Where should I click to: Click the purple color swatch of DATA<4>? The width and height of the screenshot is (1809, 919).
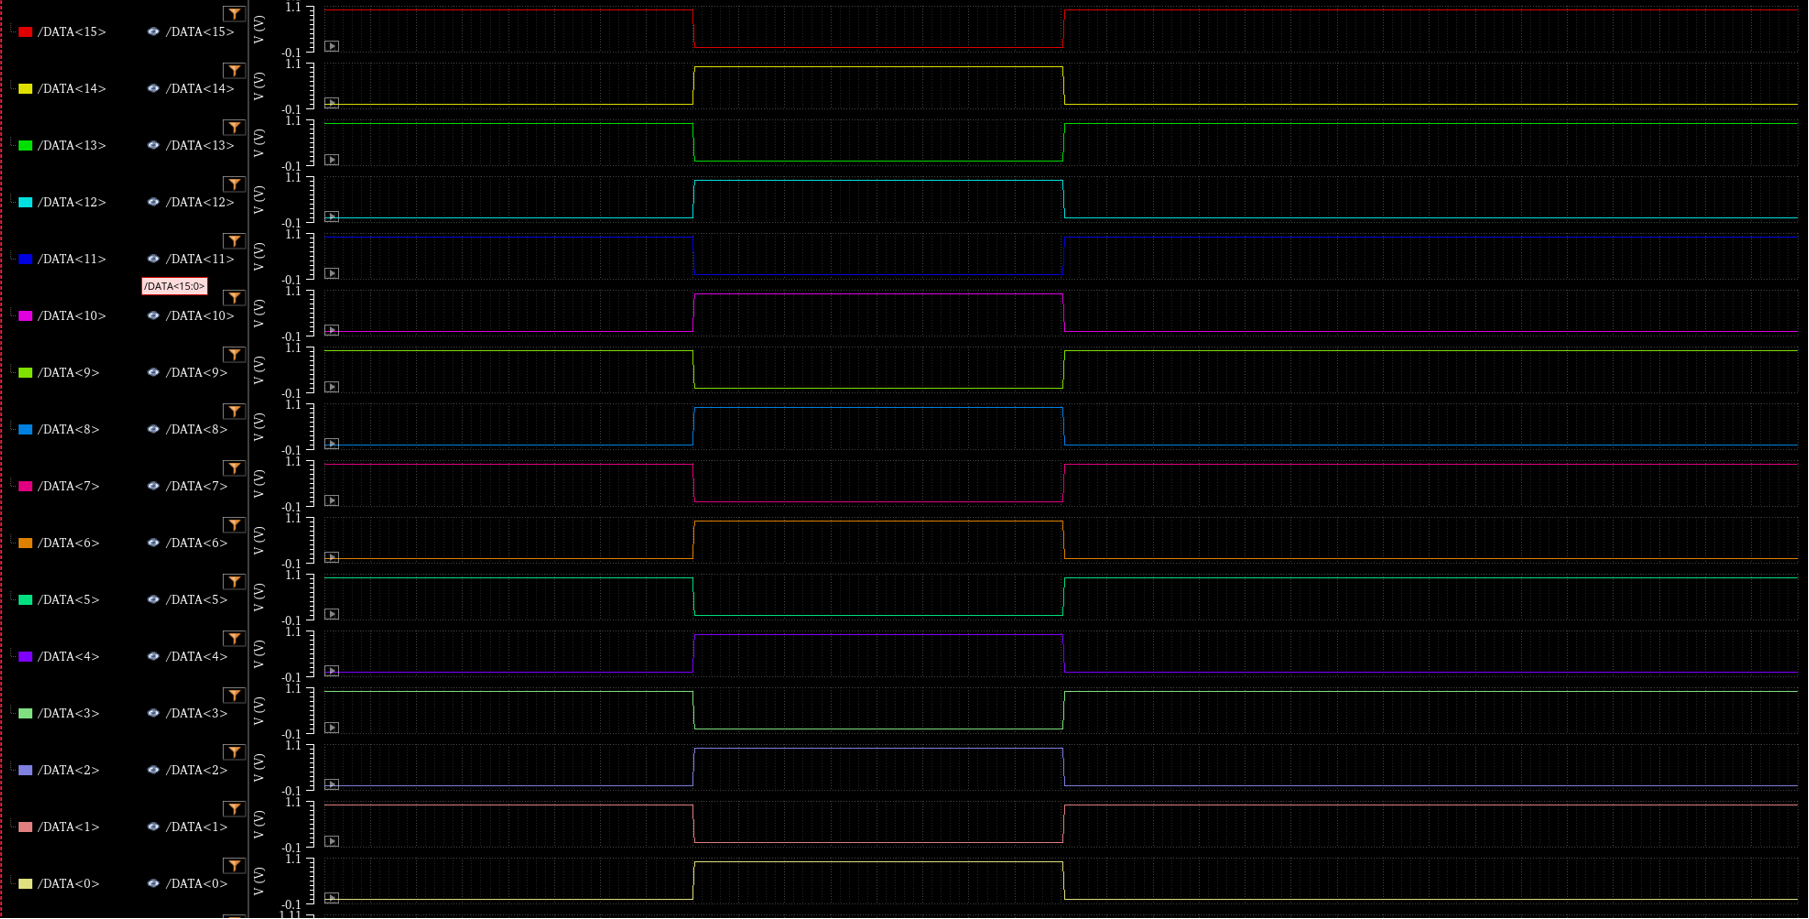pyautogui.click(x=26, y=657)
